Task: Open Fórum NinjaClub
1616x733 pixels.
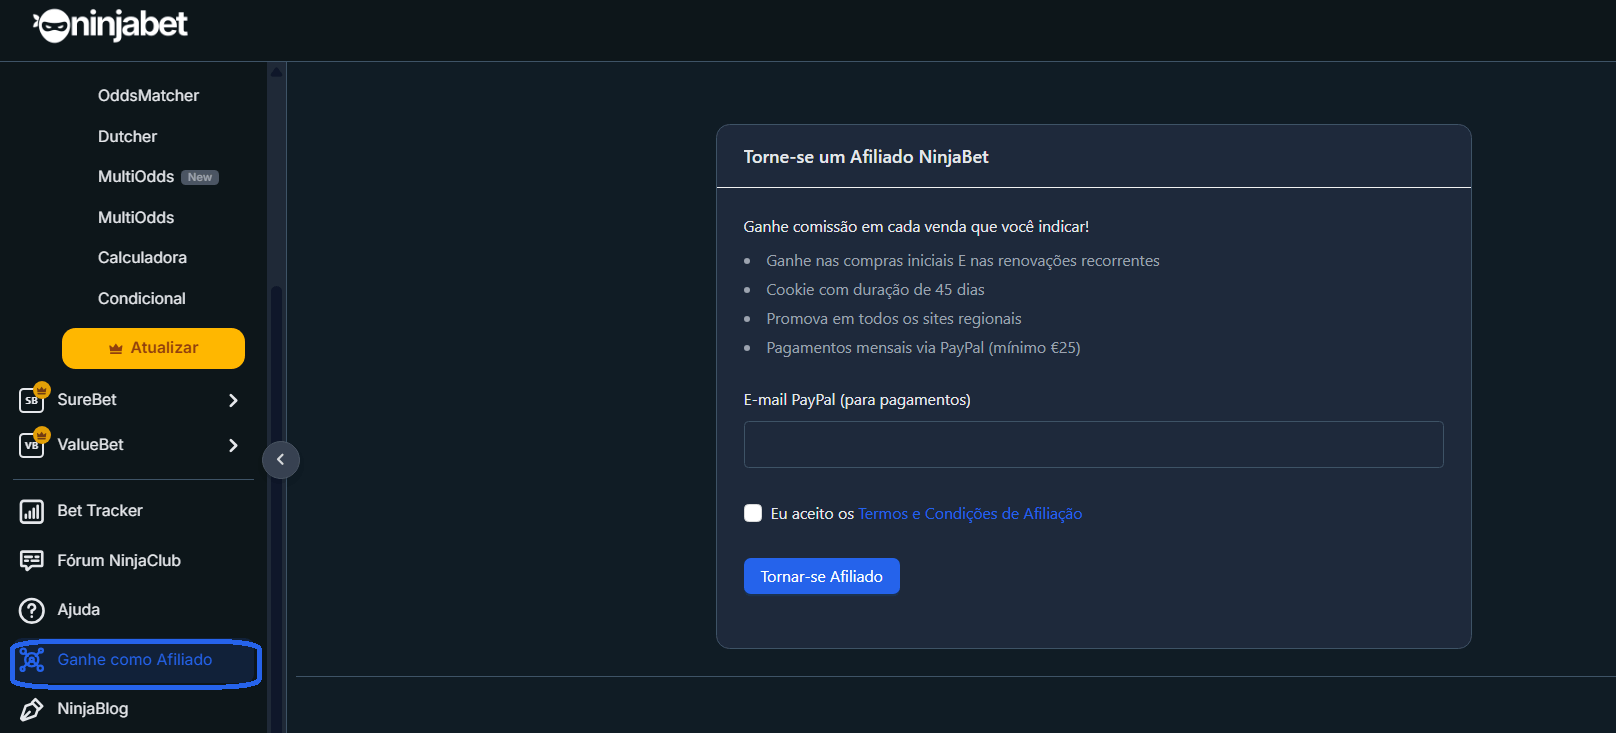Action: click(119, 561)
